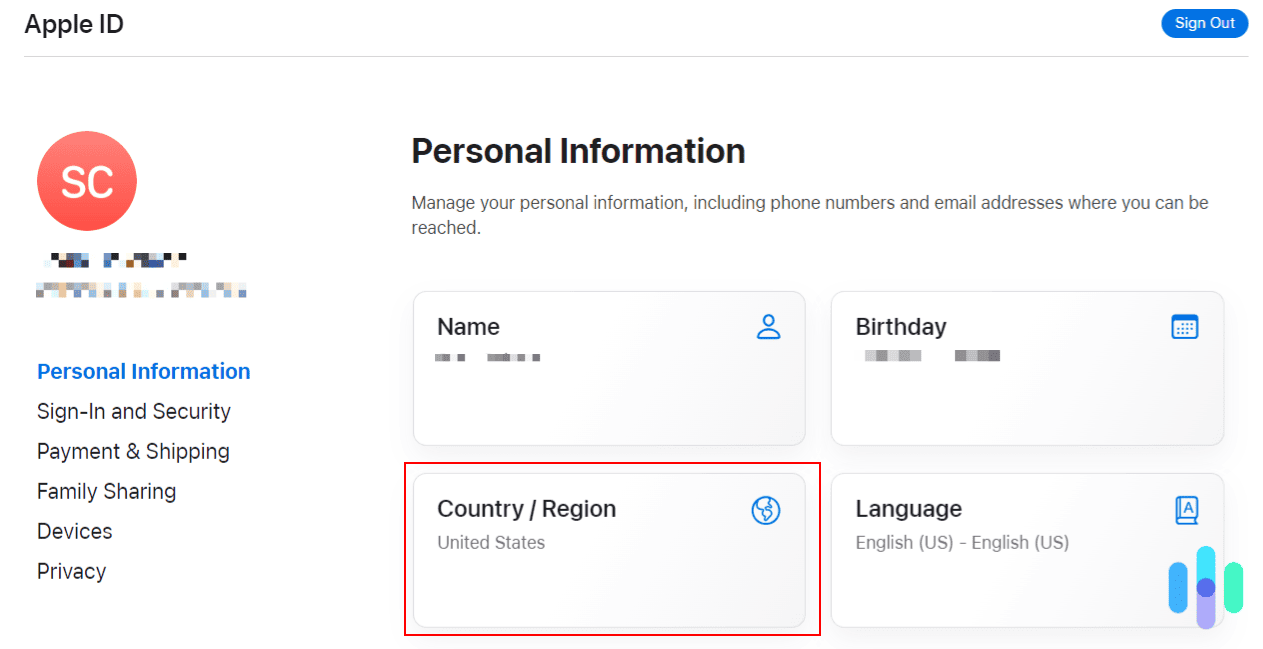Click the globe icon on Country / Region card
The height and width of the screenshot is (649, 1263).
(768, 510)
